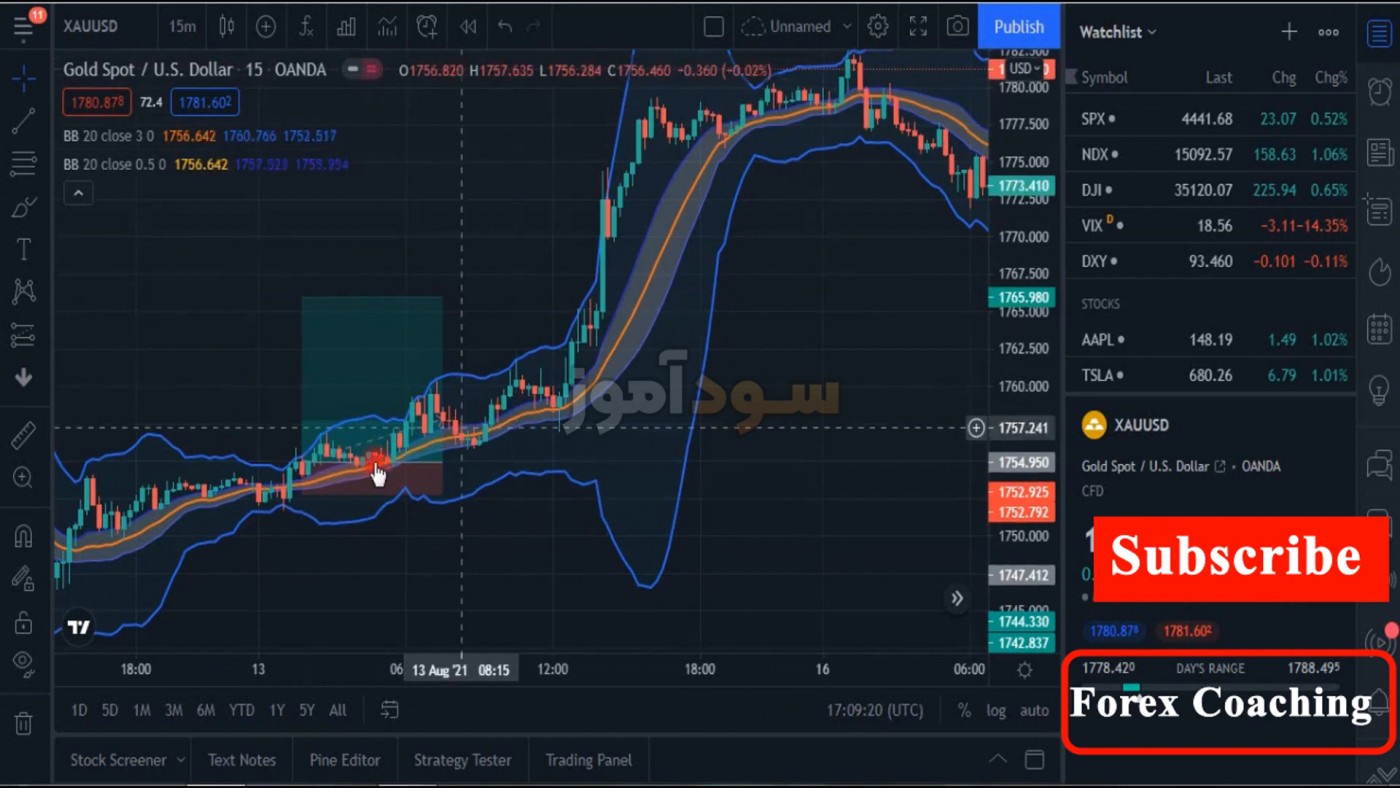Image resolution: width=1400 pixels, height=788 pixels.
Task: Select the crosshair cursor tool
Action: click(23, 78)
